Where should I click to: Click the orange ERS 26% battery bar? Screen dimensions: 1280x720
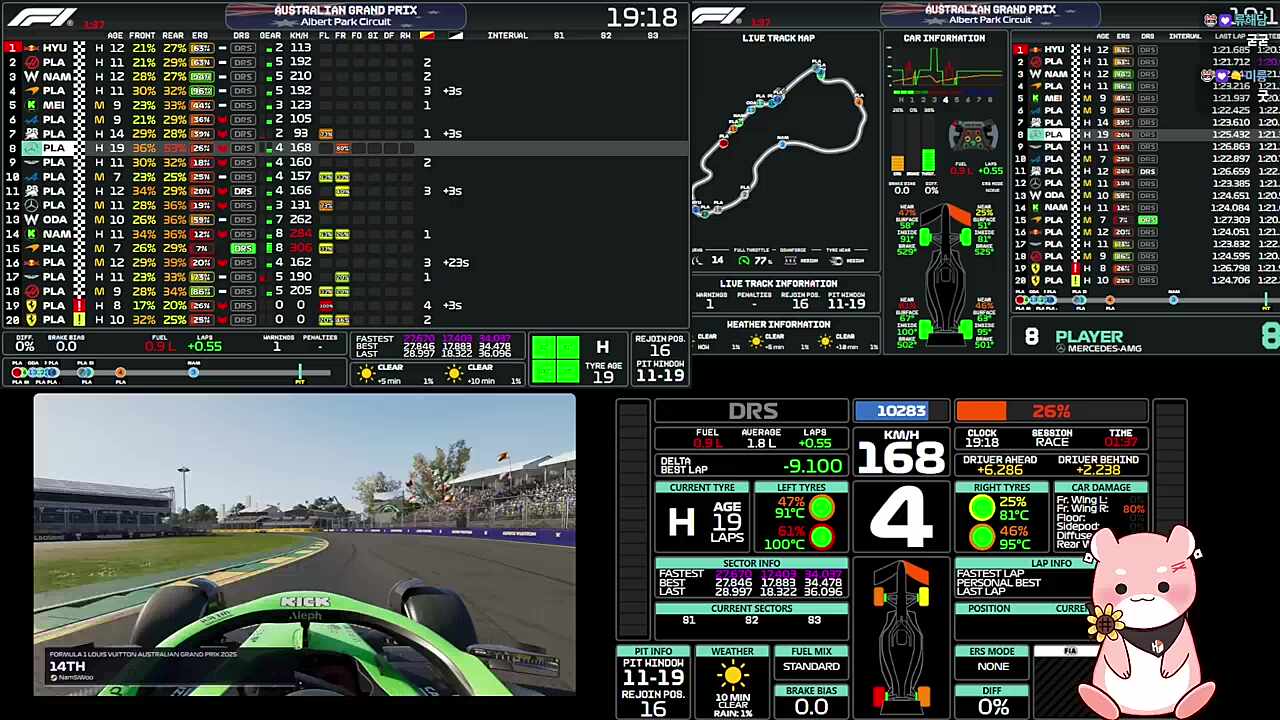(x=1050, y=411)
